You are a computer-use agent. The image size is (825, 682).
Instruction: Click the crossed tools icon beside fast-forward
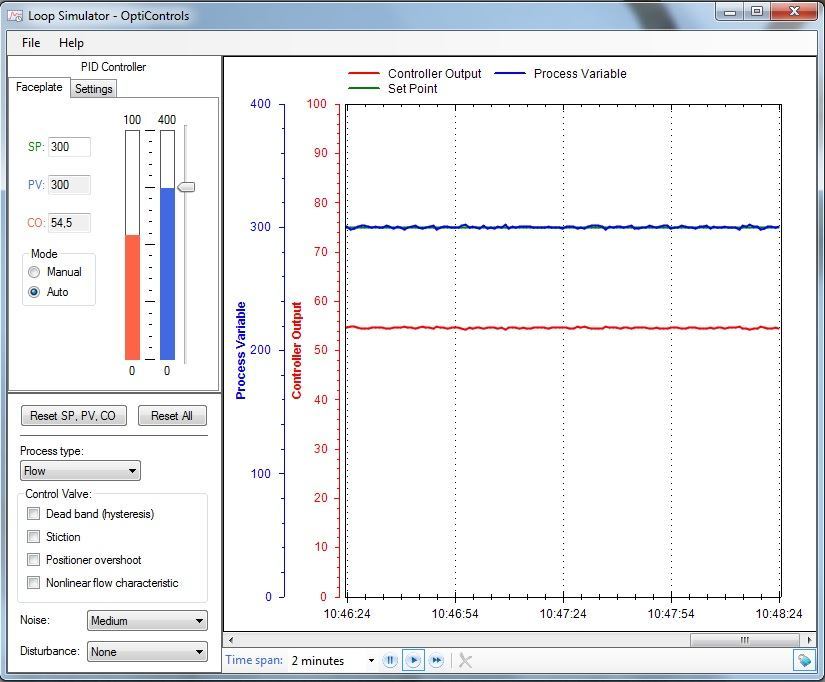click(x=465, y=660)
